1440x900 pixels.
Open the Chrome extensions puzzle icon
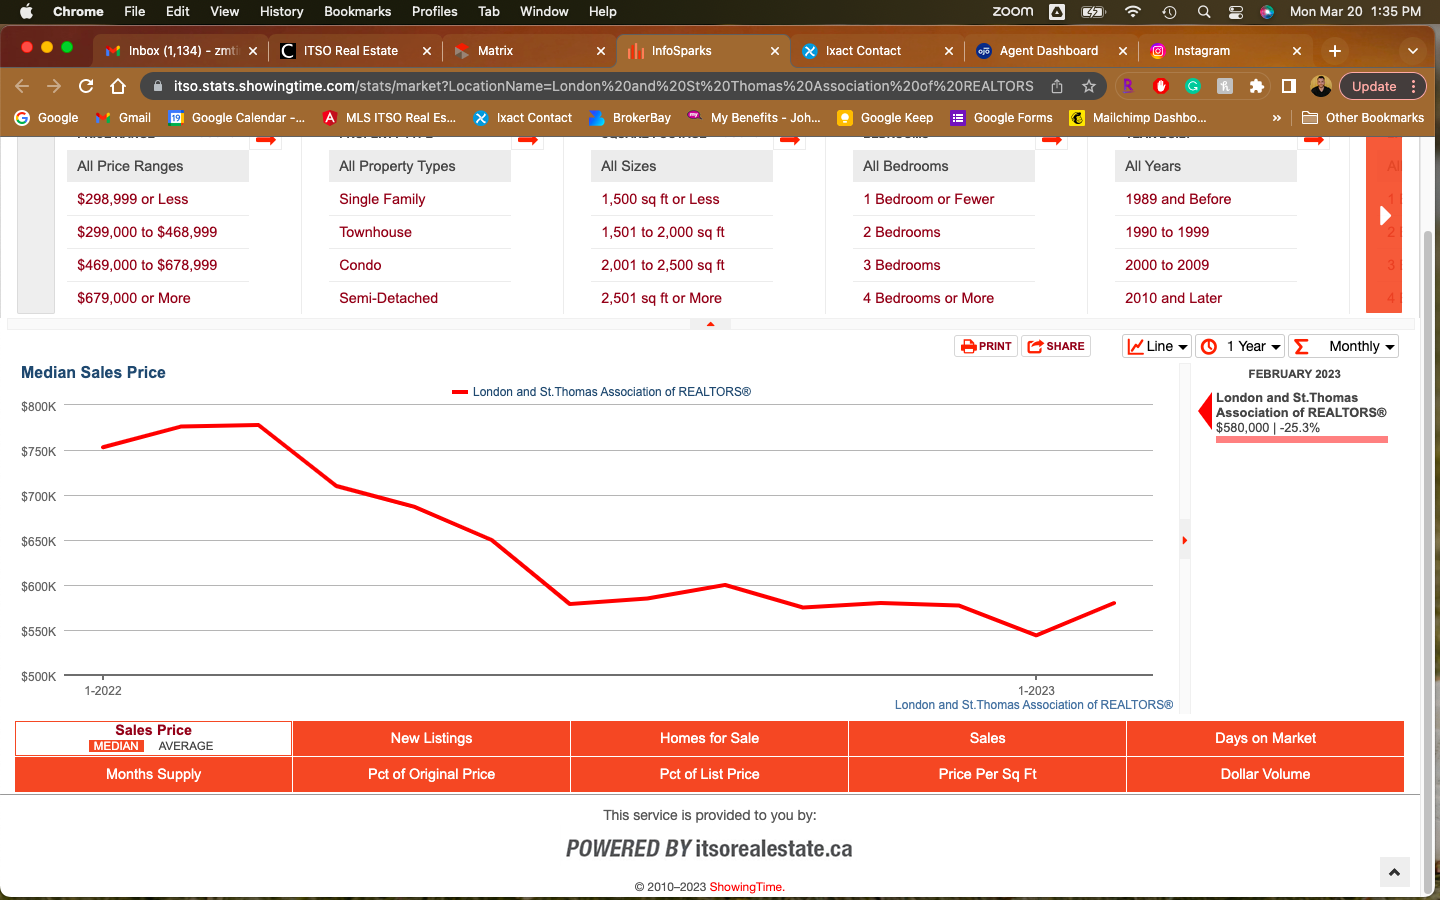[1257, 86]
